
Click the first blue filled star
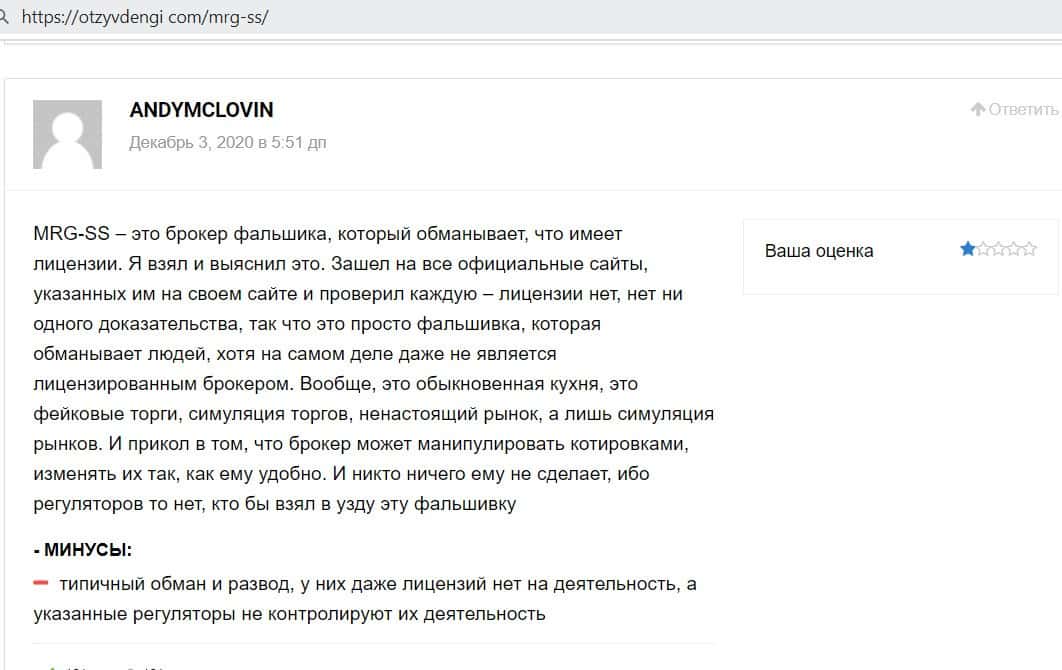(x=967, y=249)
